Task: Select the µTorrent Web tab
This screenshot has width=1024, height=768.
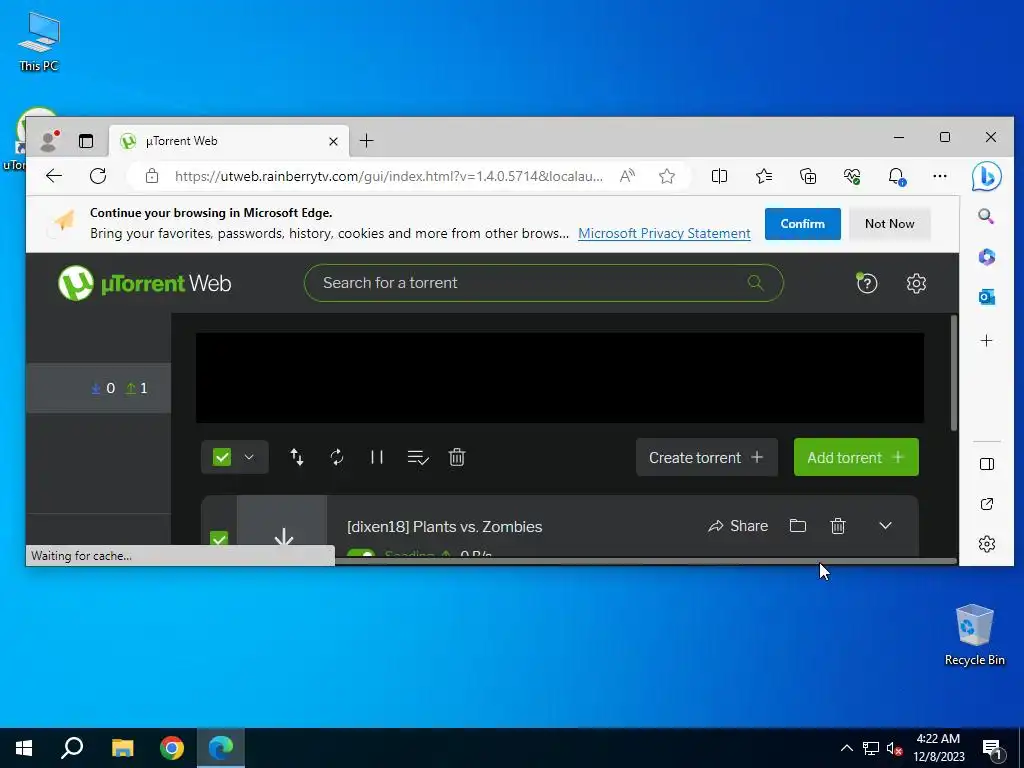Action: click(229, 140)
